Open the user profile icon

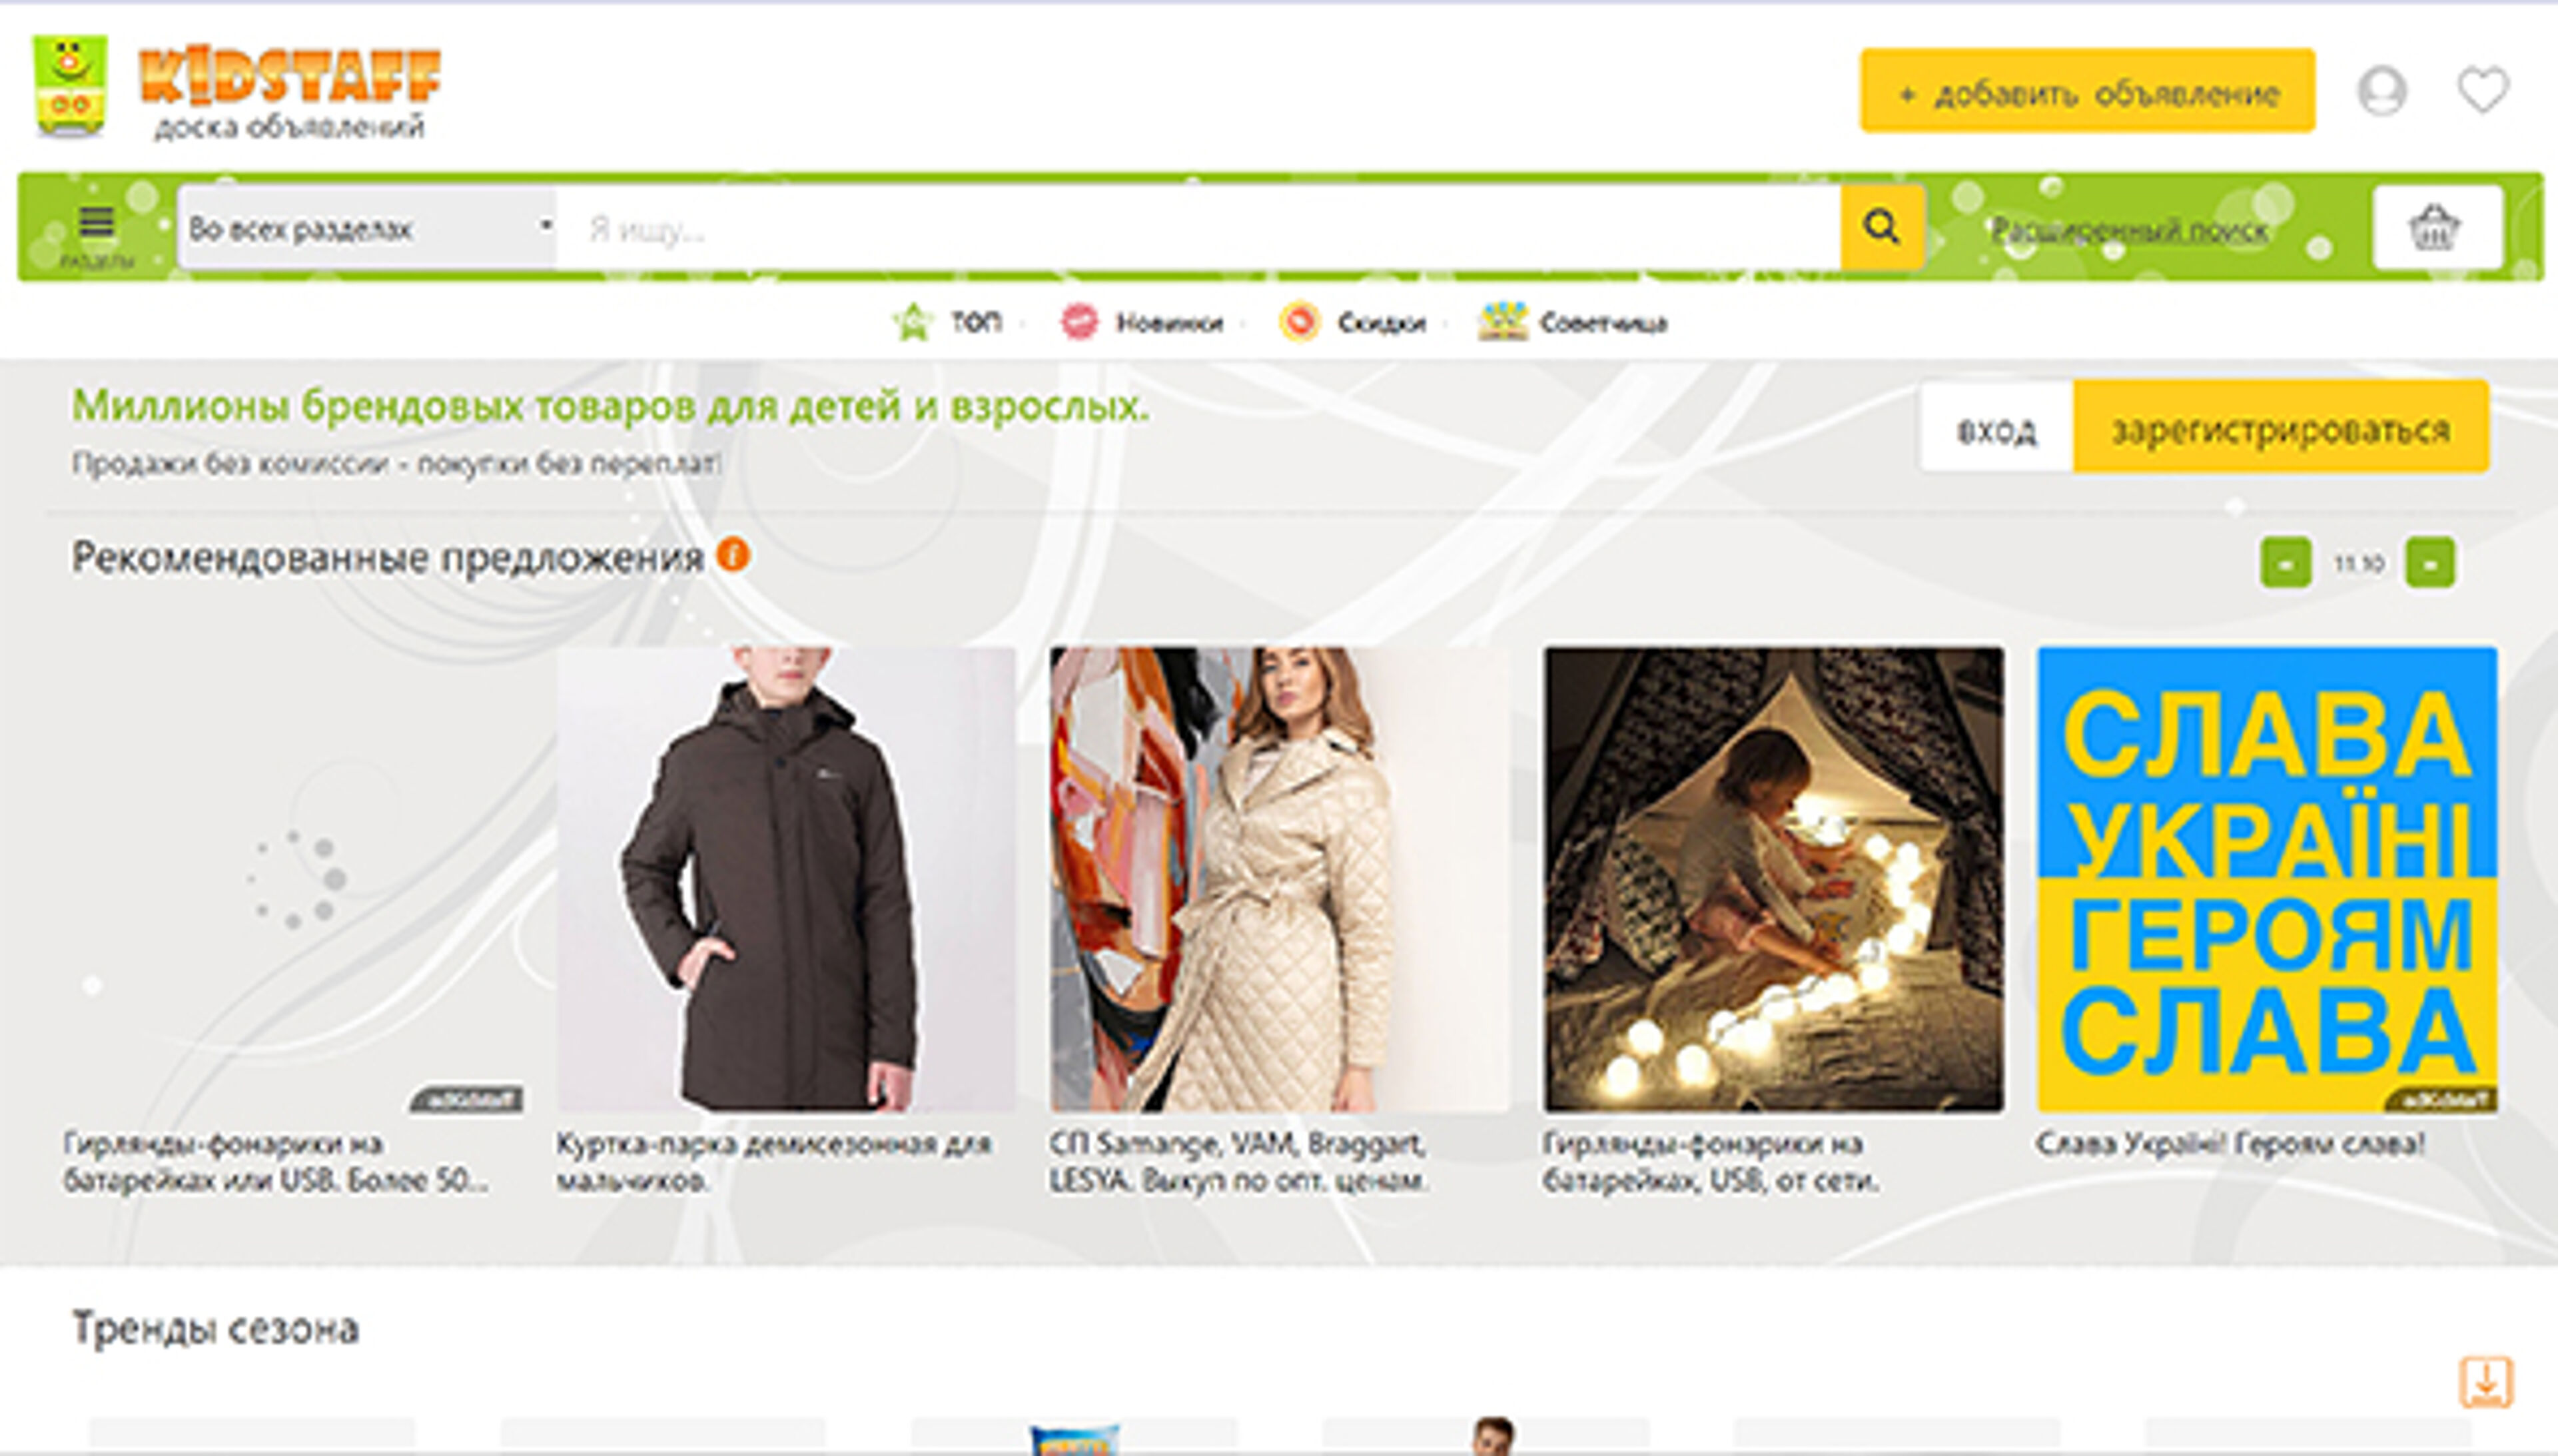pyautogui.click(x=2382, y=92)
